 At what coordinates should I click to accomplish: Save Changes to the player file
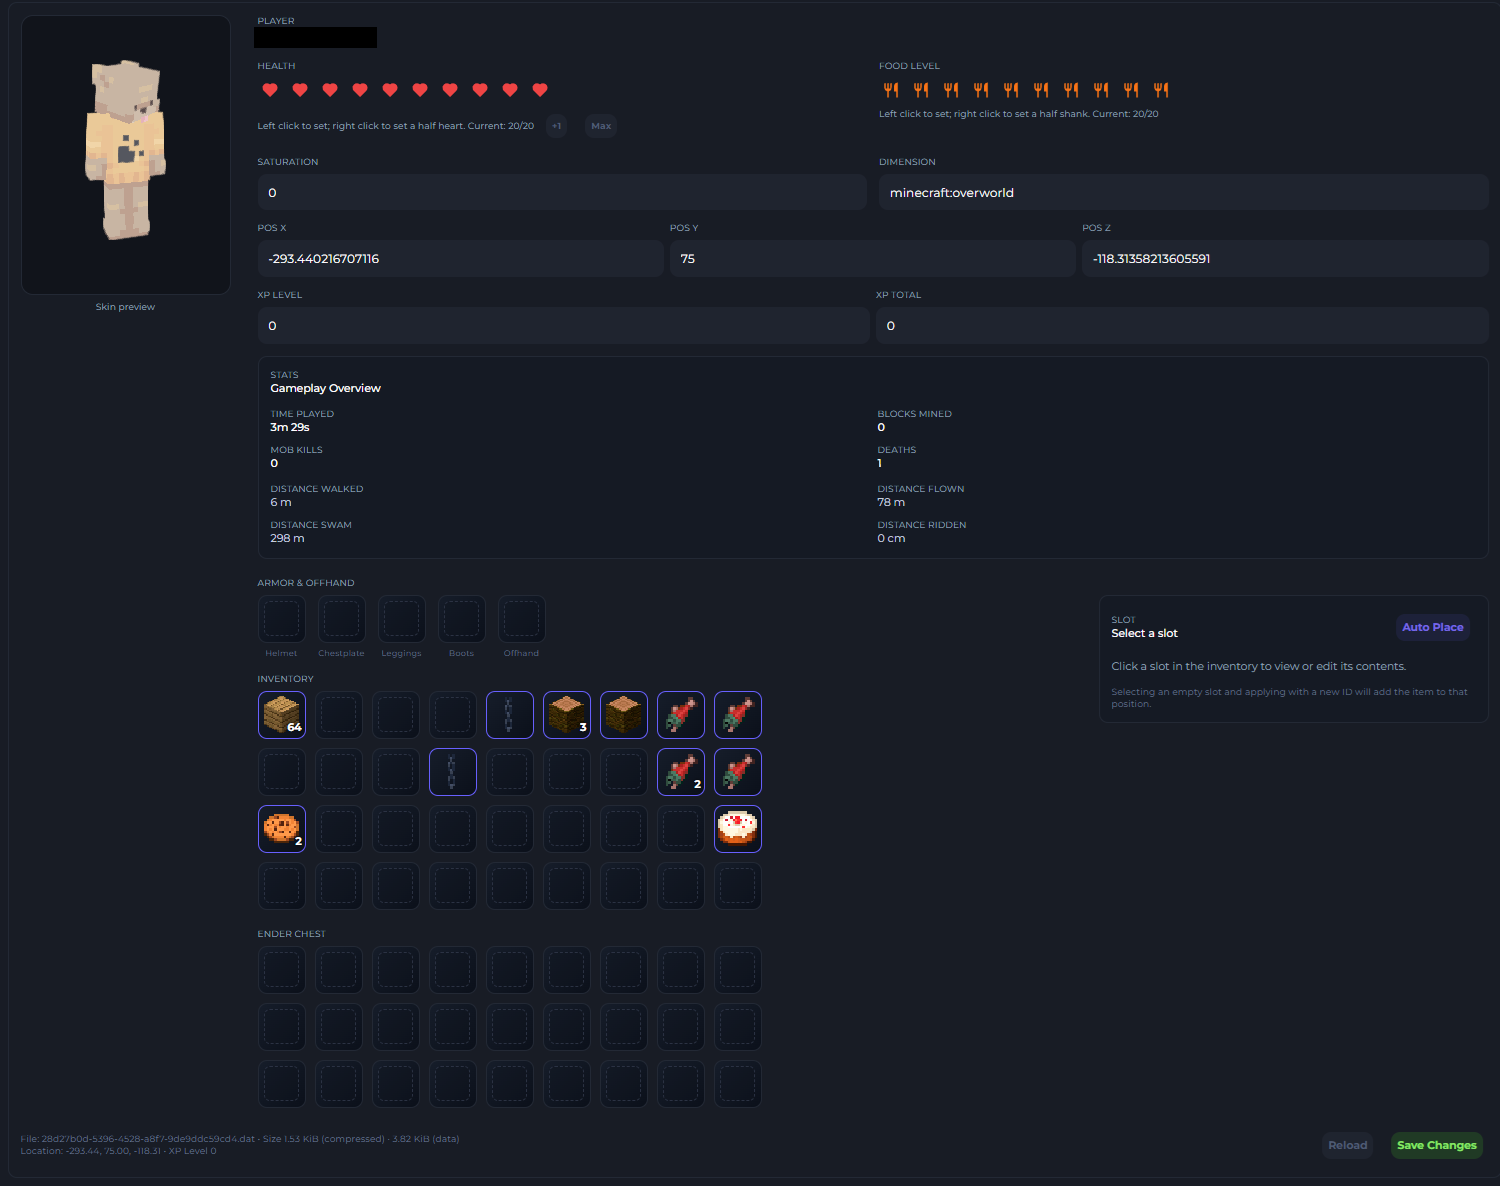coord(1436,1145)
